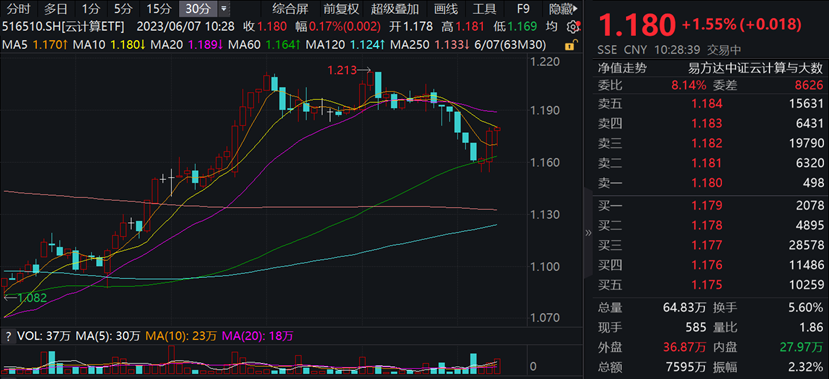The width and height of the screenshot is (829, 379).
Task: Click the 1.213 high marker on chart
Action: (x=349, y=69)
